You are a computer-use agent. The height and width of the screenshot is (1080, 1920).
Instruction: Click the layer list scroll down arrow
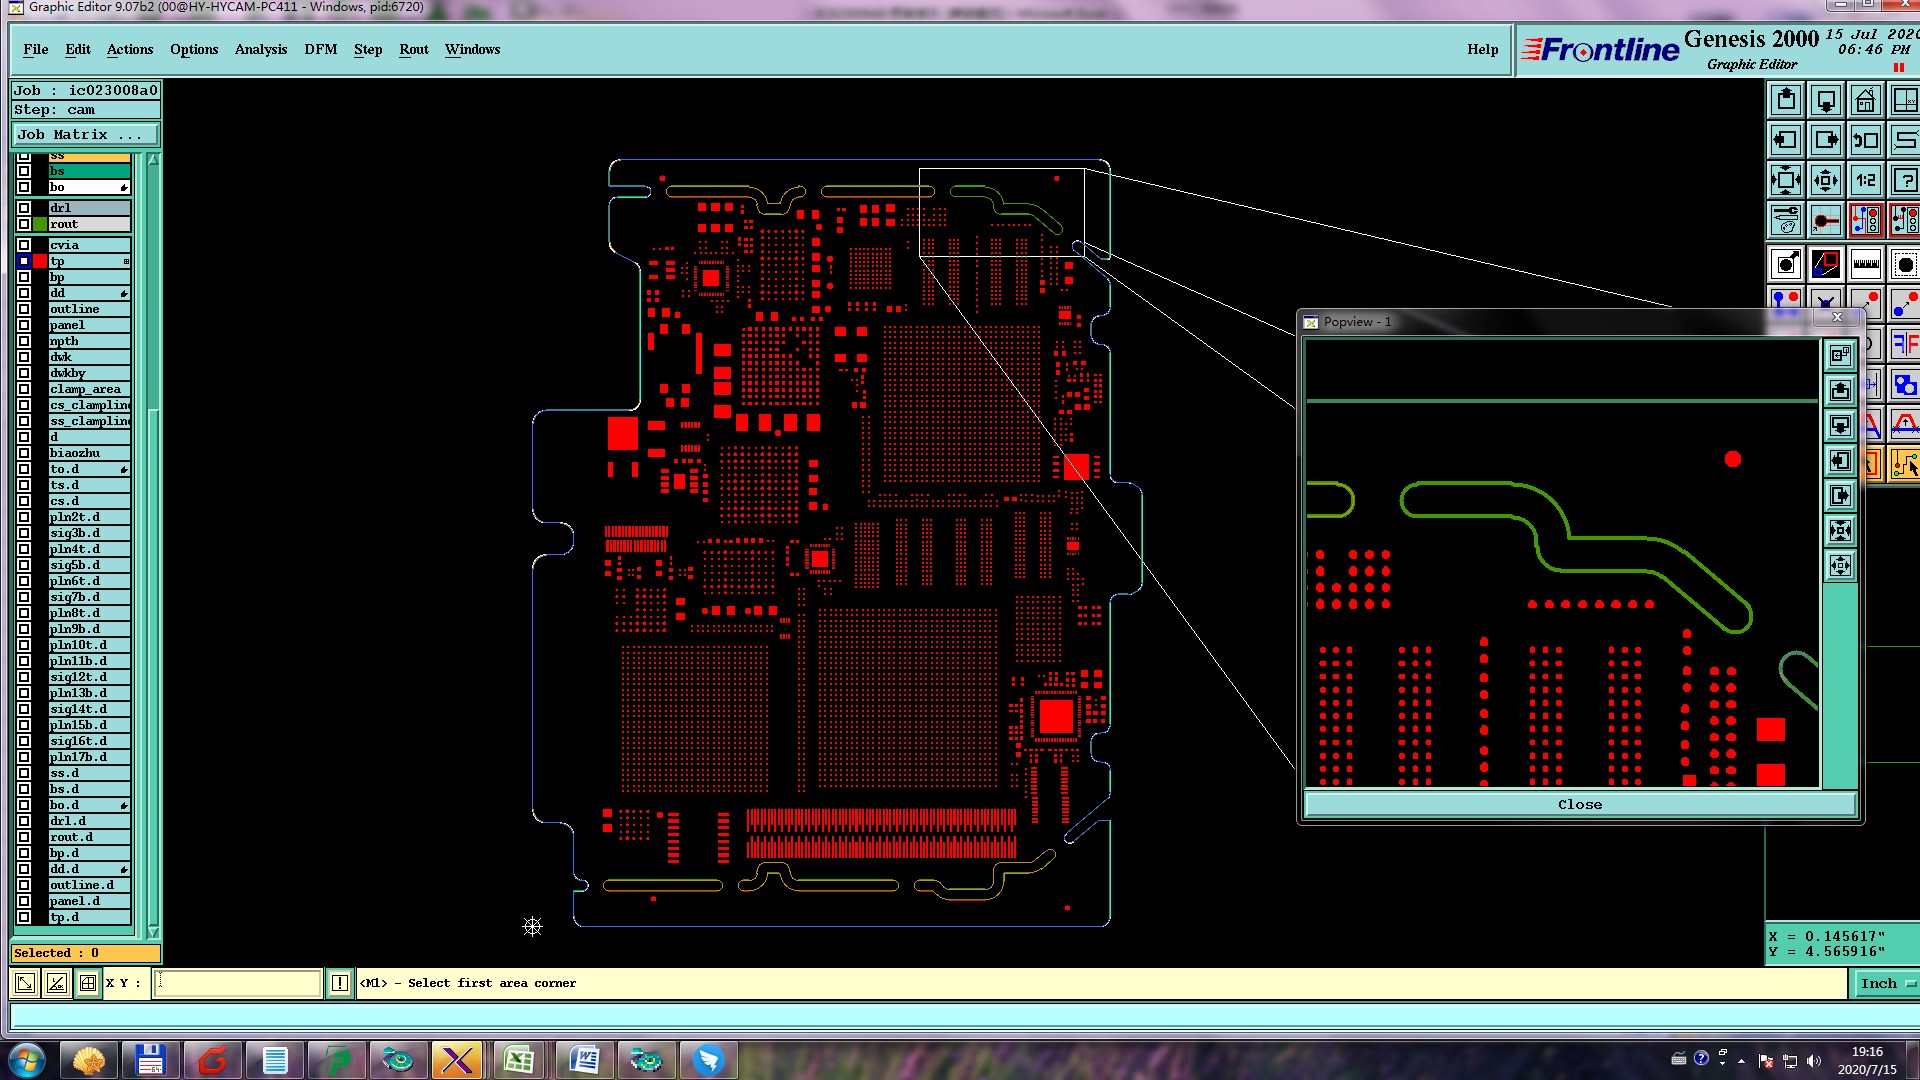coord(153,931)
